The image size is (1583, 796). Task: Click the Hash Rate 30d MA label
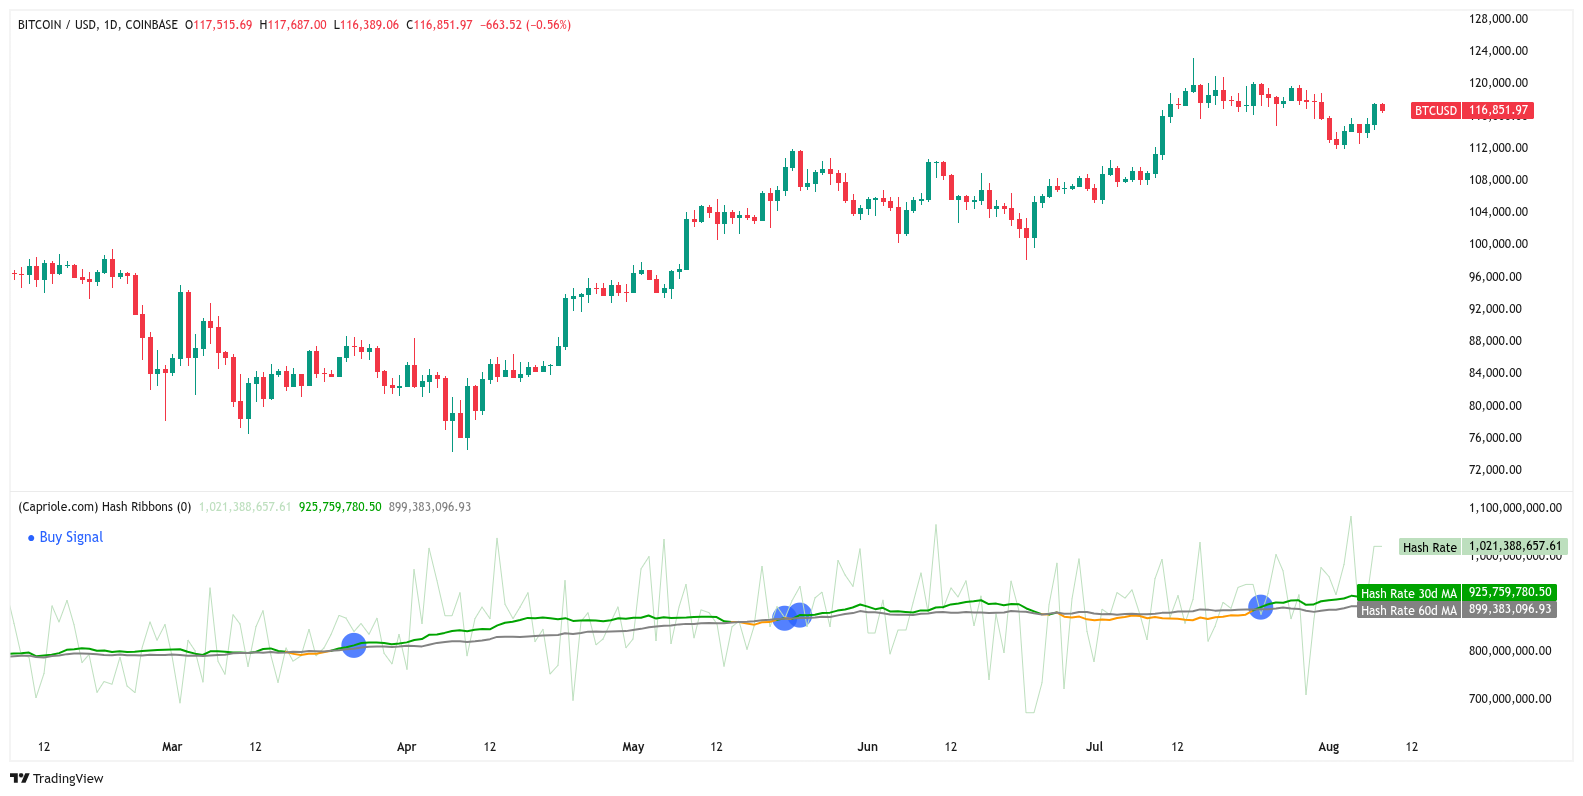[1408, 593]
